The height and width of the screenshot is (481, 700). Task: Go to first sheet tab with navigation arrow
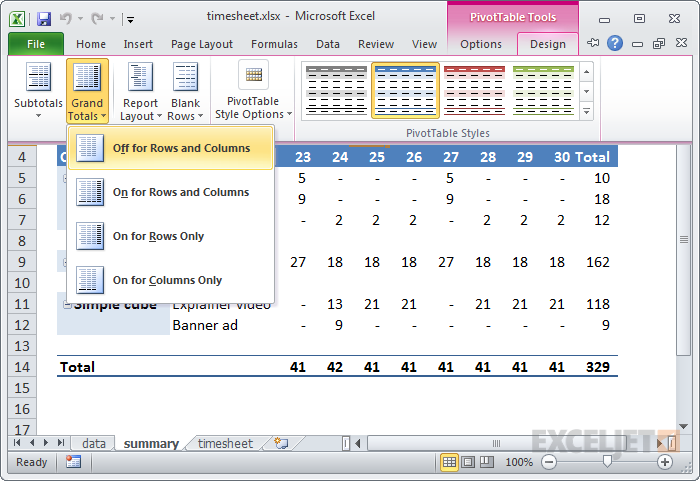pos(17,443)
